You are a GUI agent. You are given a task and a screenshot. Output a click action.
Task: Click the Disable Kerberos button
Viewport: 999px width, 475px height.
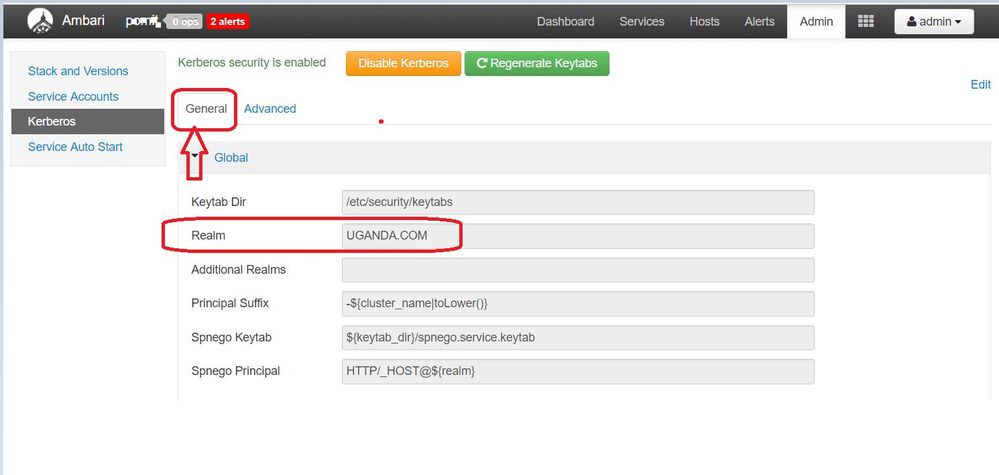pyautogui.click(x=403, y=64)
